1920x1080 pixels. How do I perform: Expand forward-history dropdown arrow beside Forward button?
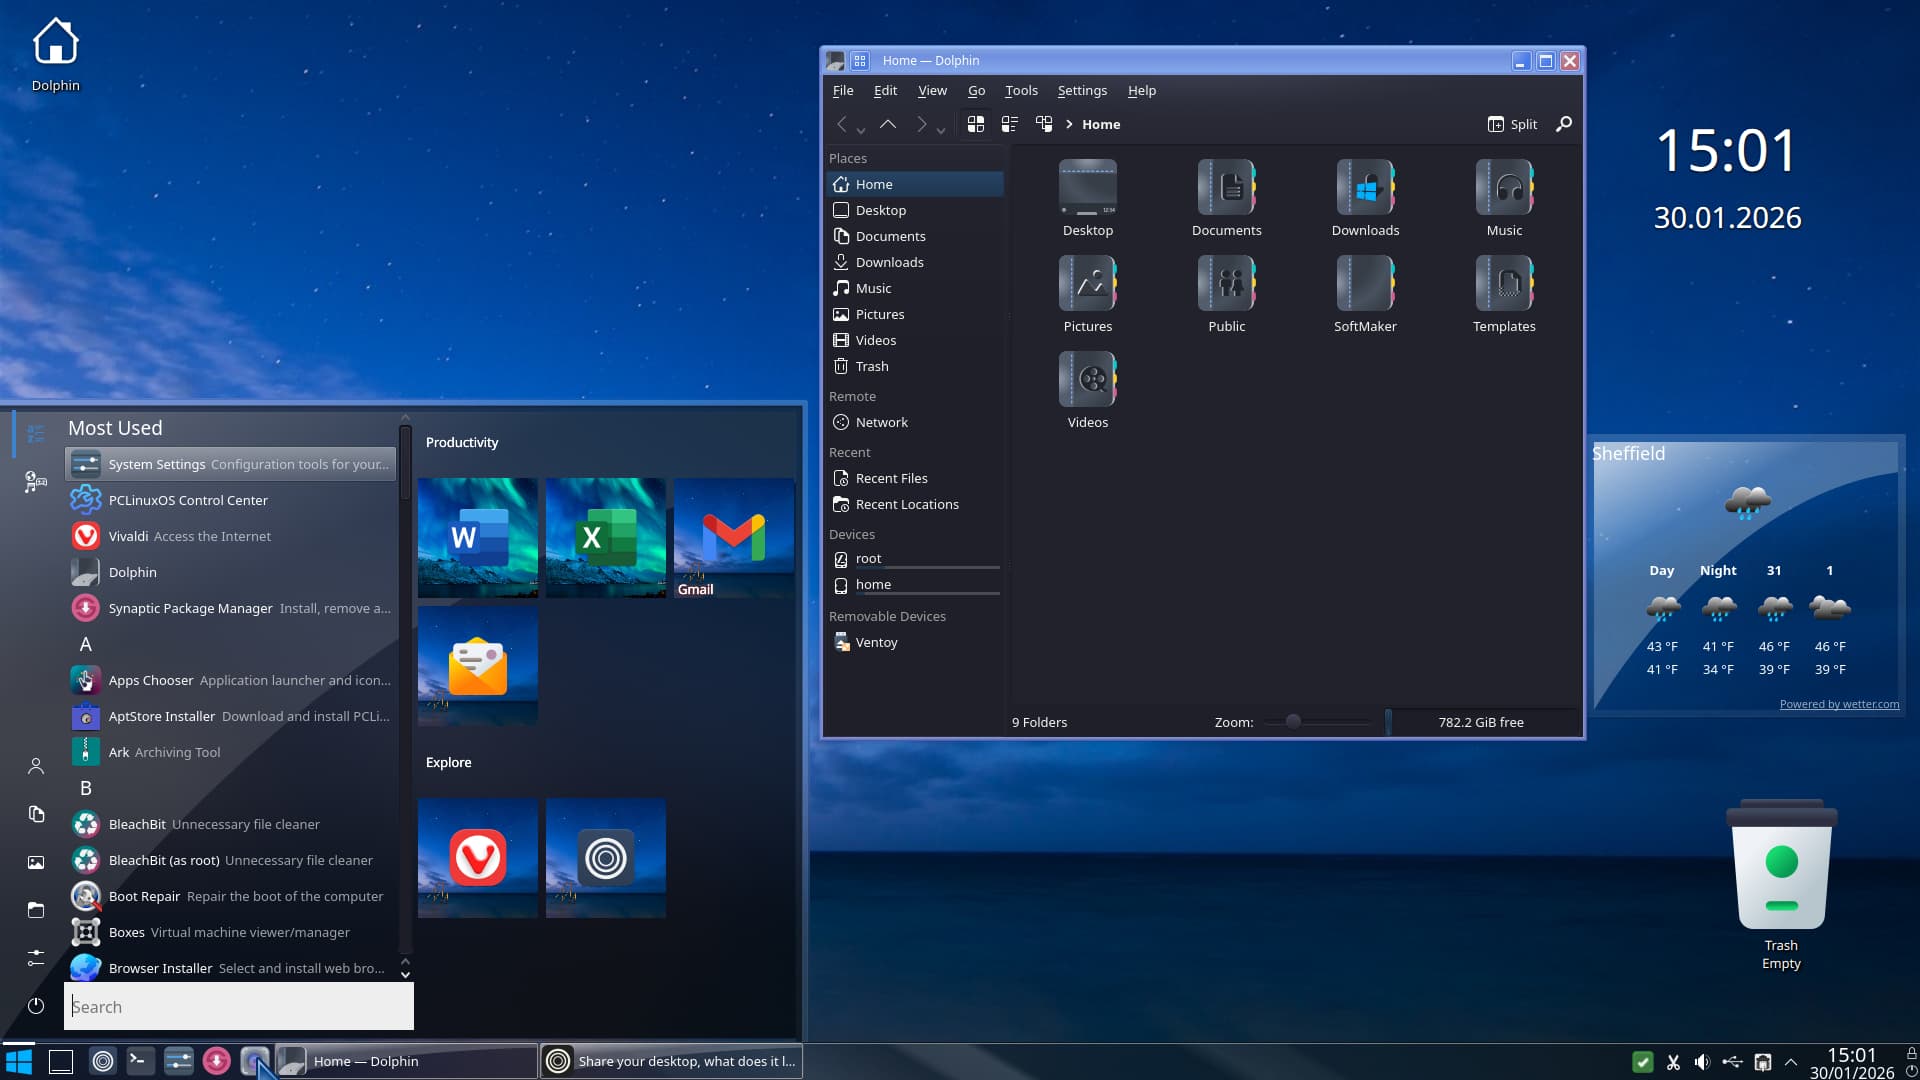pyautogui.click(x=941, y=130)
